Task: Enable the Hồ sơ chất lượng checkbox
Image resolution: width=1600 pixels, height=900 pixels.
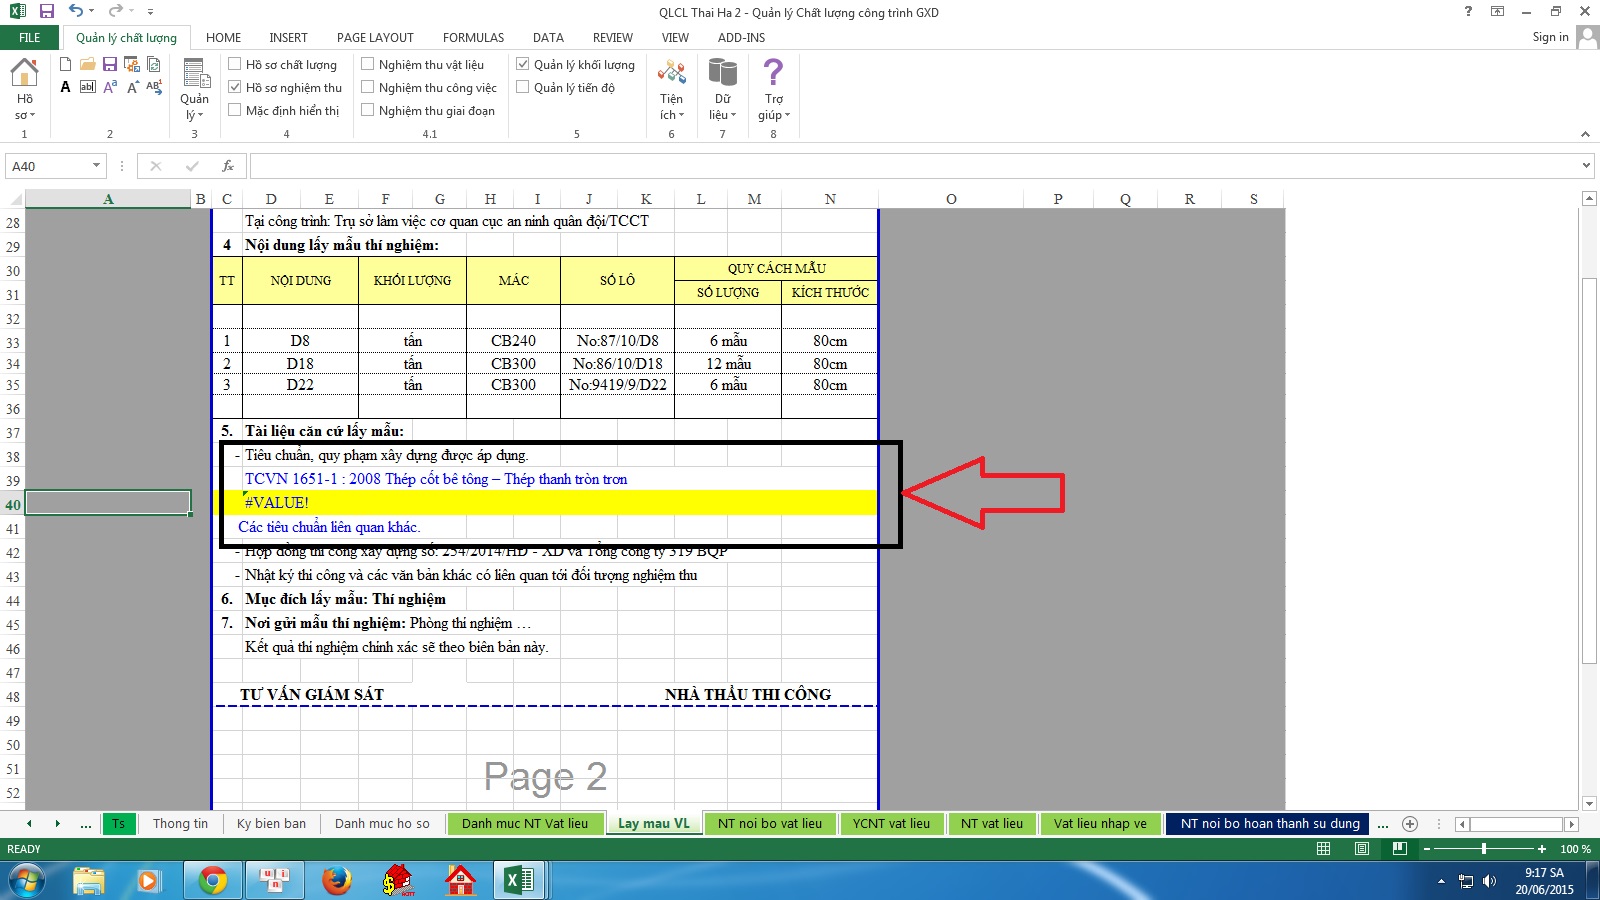Action: click(x=235, y=65)
